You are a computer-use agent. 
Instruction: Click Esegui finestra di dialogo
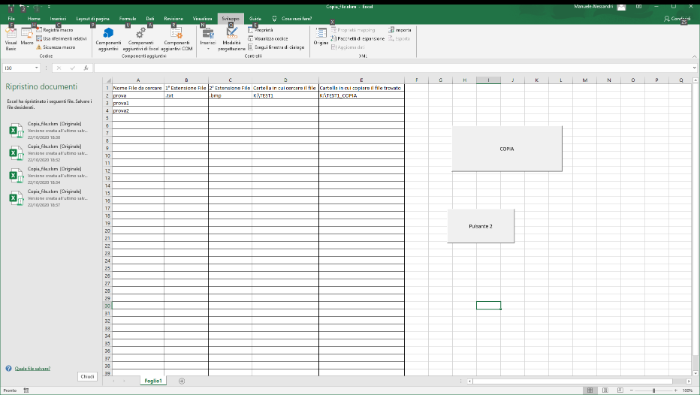pyautogui.click(x=276, y=47)
